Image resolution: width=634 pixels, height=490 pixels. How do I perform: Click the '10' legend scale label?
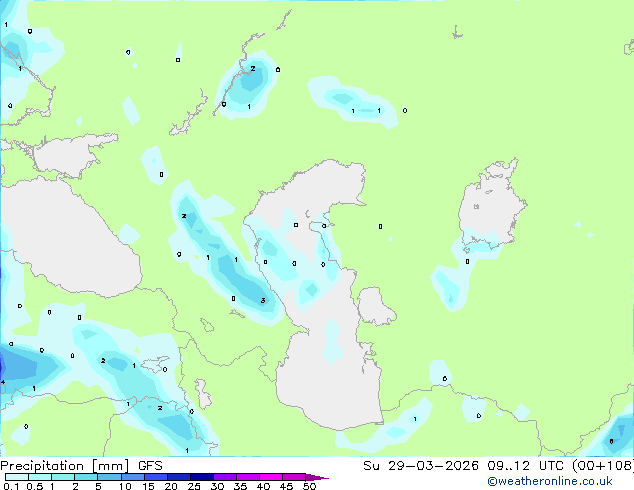(x=125, y=486)
